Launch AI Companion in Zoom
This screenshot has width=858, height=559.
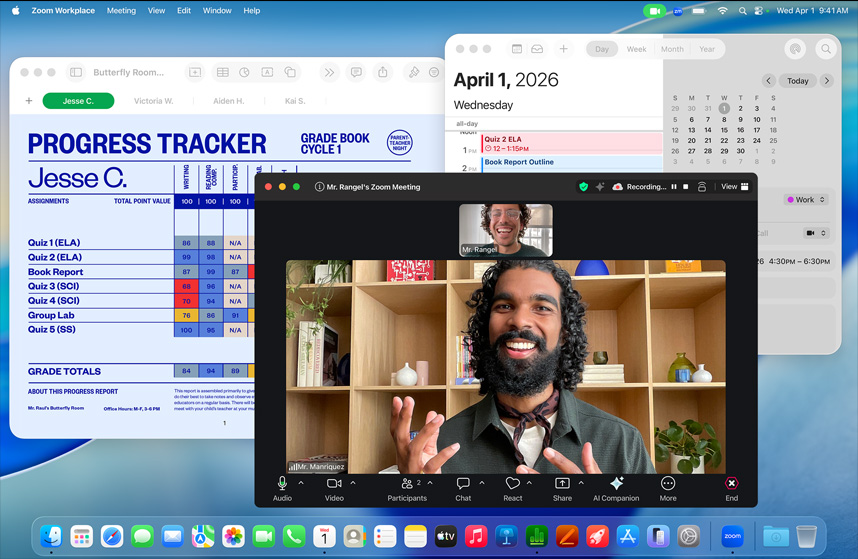point(616,484)
